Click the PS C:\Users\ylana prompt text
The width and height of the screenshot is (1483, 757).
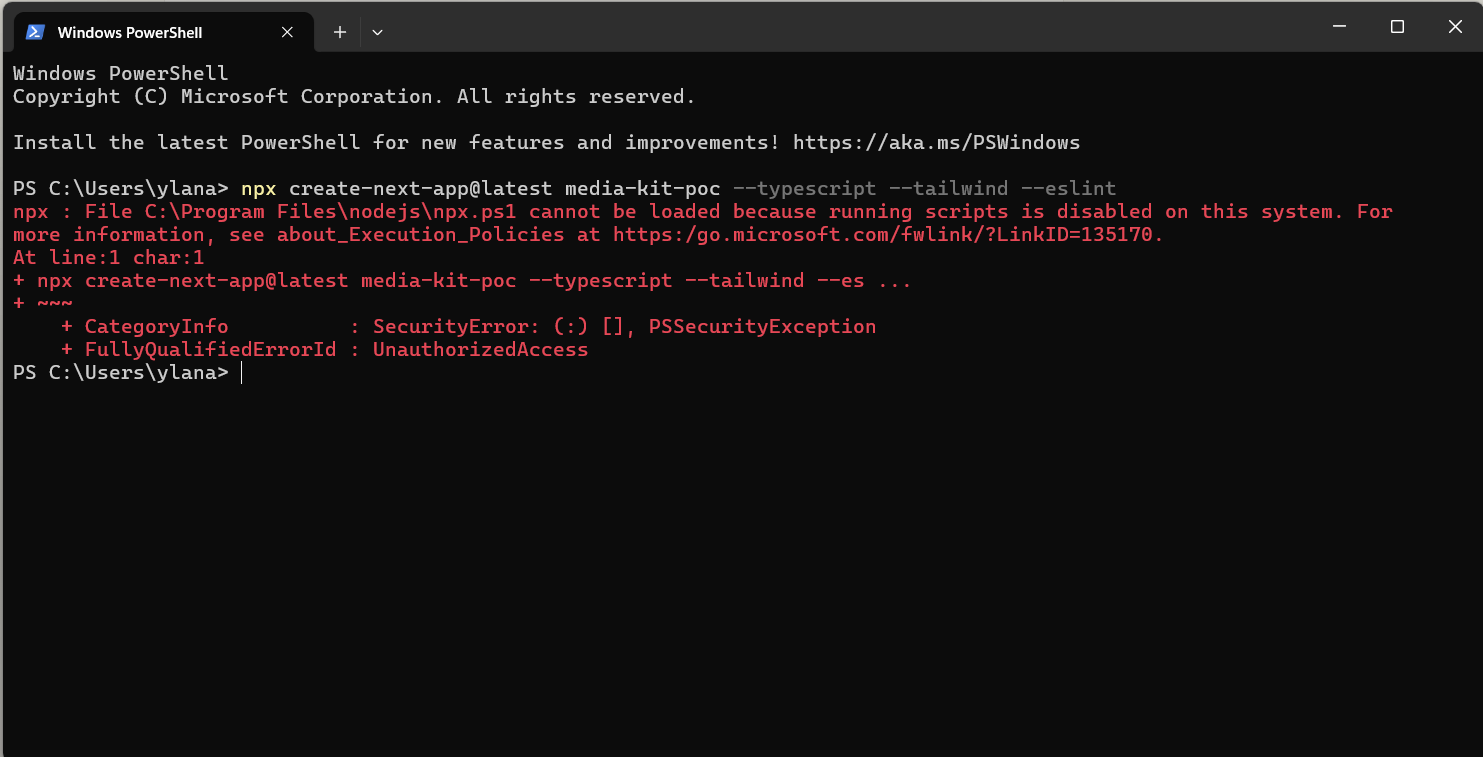point(120,372)
